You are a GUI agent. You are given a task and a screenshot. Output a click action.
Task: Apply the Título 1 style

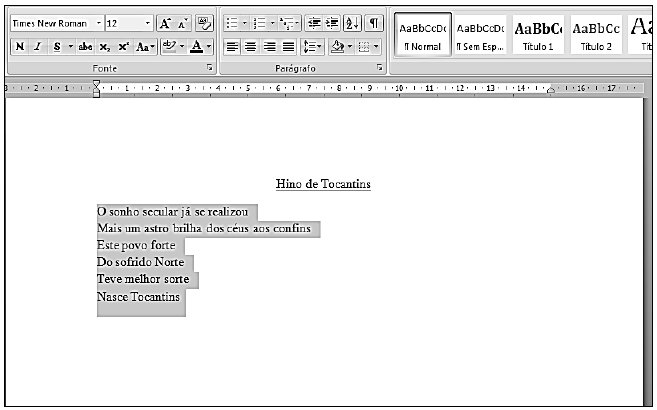point(539,35)
